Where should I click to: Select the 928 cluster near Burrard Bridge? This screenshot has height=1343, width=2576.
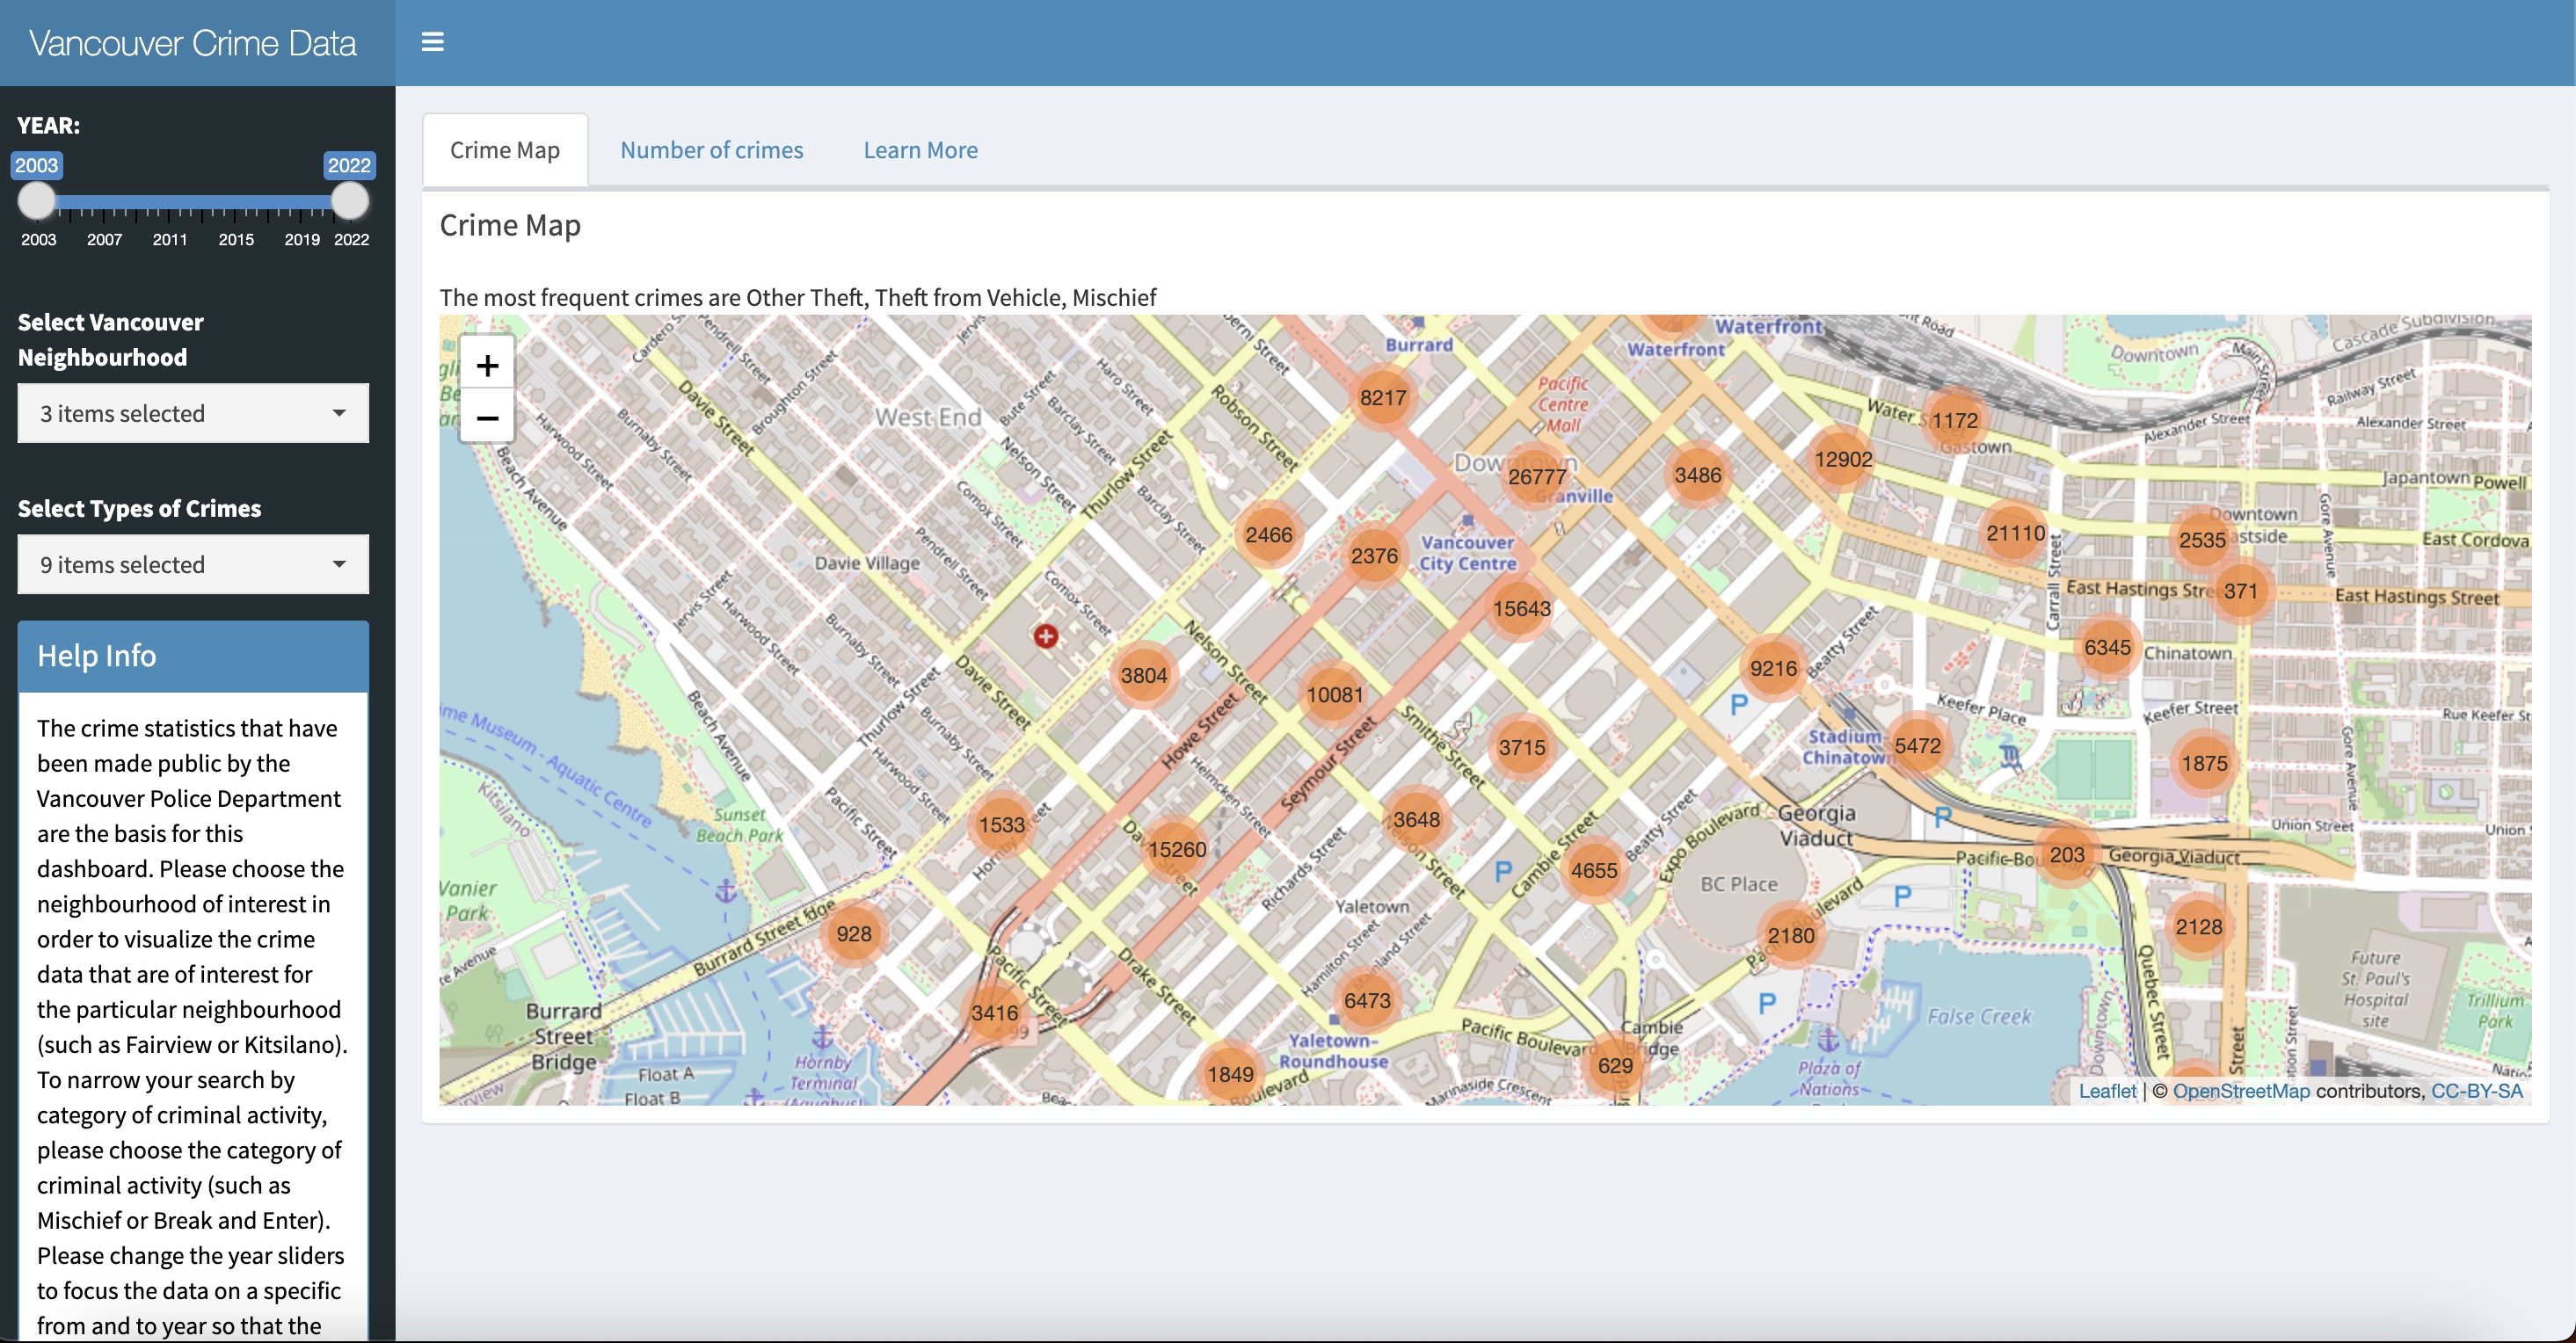click(x=853, y=933)
